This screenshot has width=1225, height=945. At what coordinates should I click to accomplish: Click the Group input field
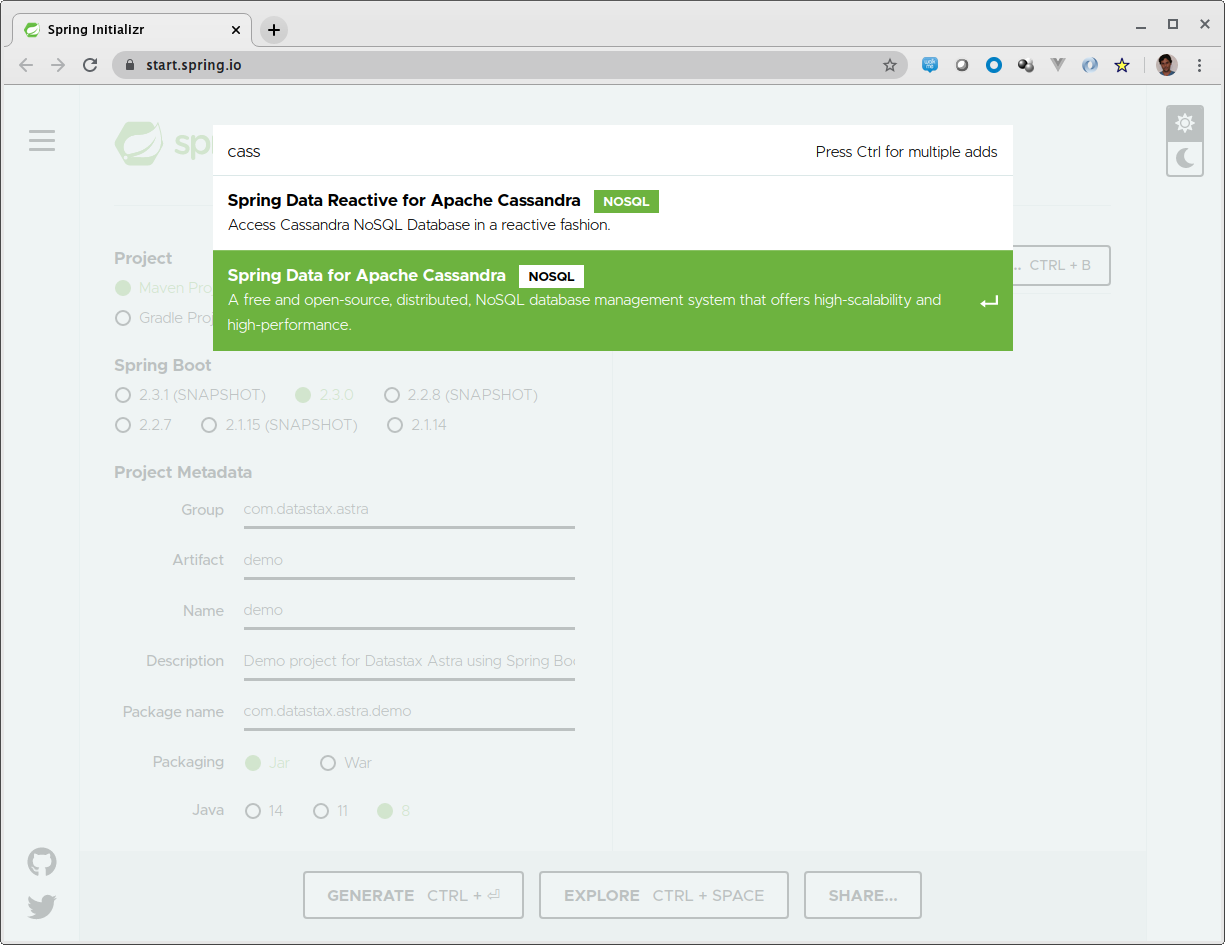pos(409,510)
